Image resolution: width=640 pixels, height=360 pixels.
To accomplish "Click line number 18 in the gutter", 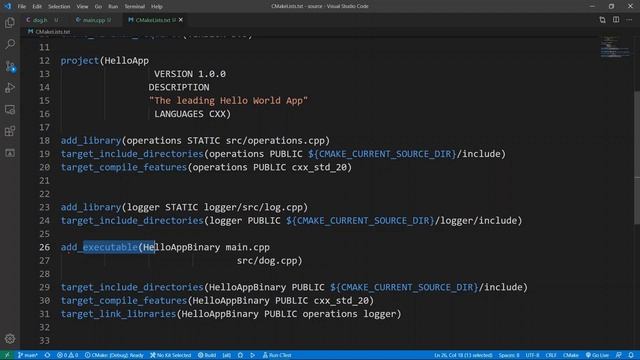I will 44,140.
